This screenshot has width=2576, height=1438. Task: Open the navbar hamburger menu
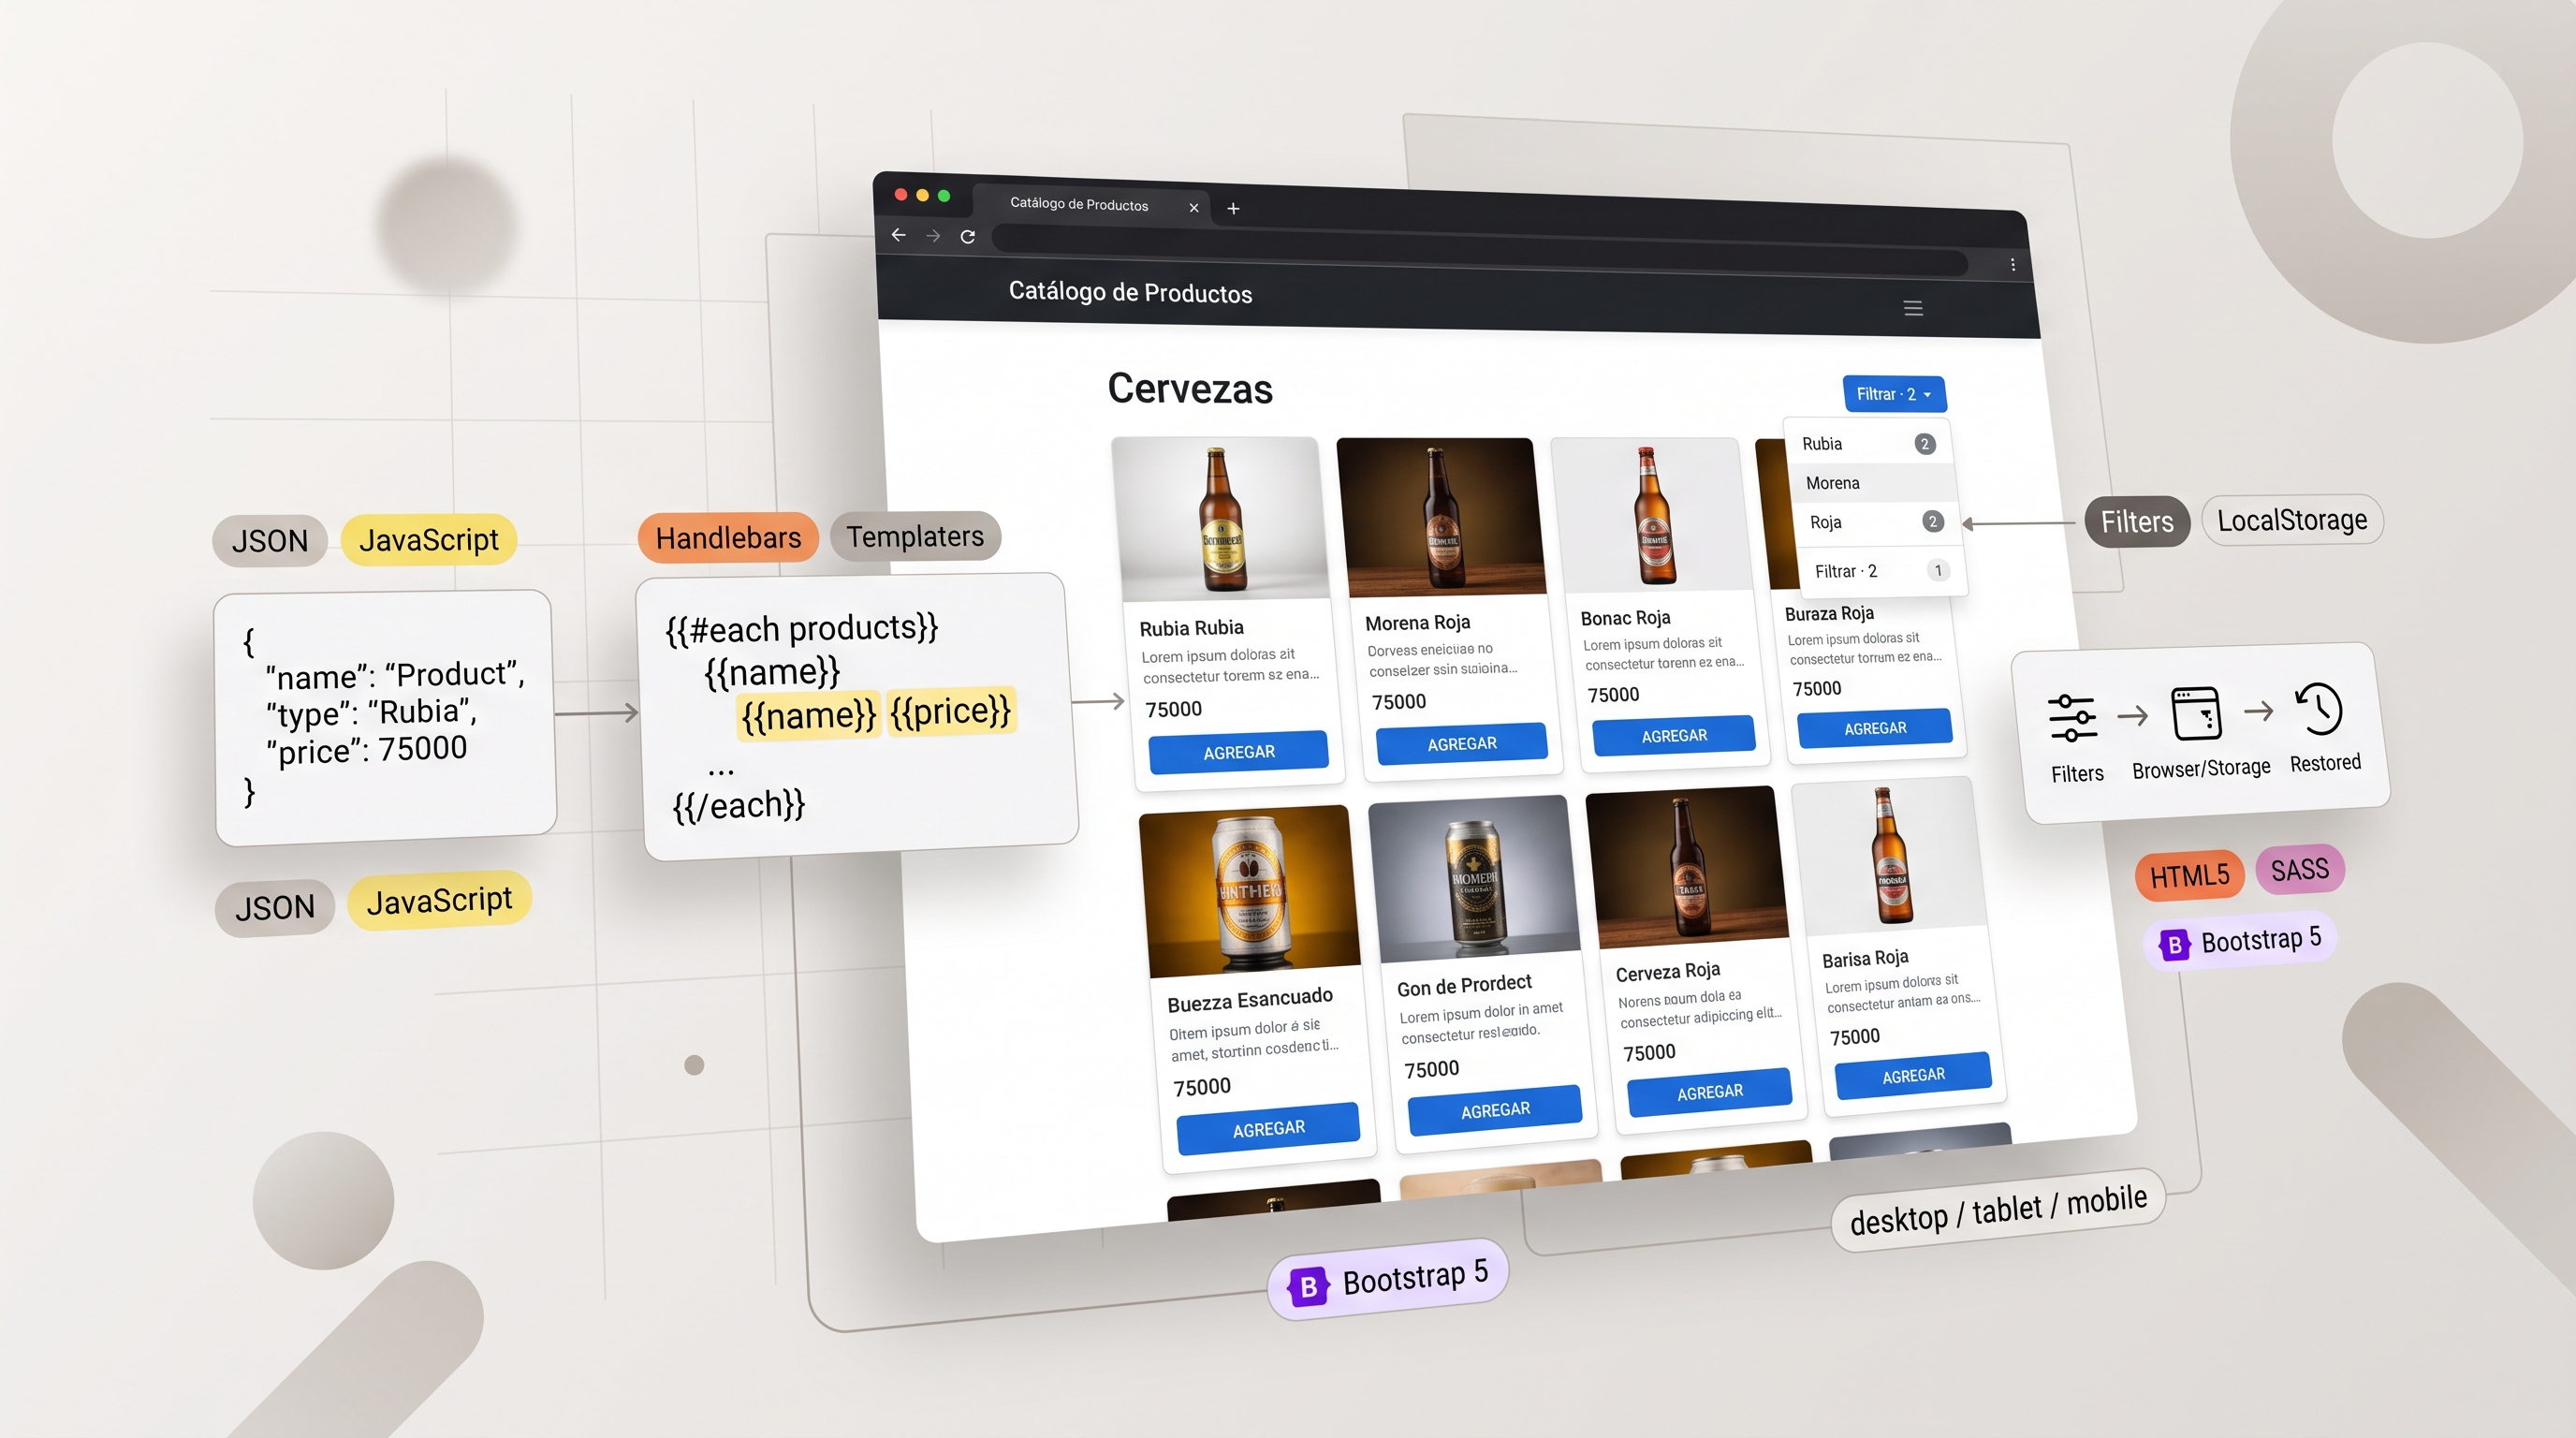(x=1913, y=308)
